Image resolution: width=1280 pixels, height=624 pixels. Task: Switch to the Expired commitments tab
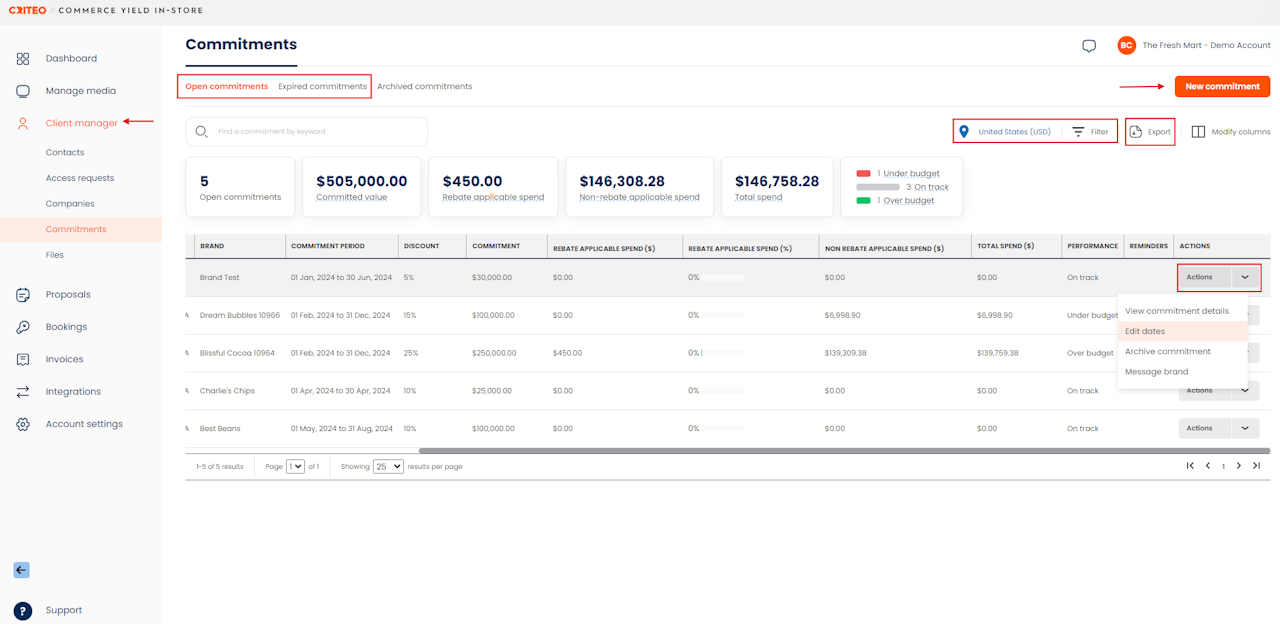coord(322,87)
